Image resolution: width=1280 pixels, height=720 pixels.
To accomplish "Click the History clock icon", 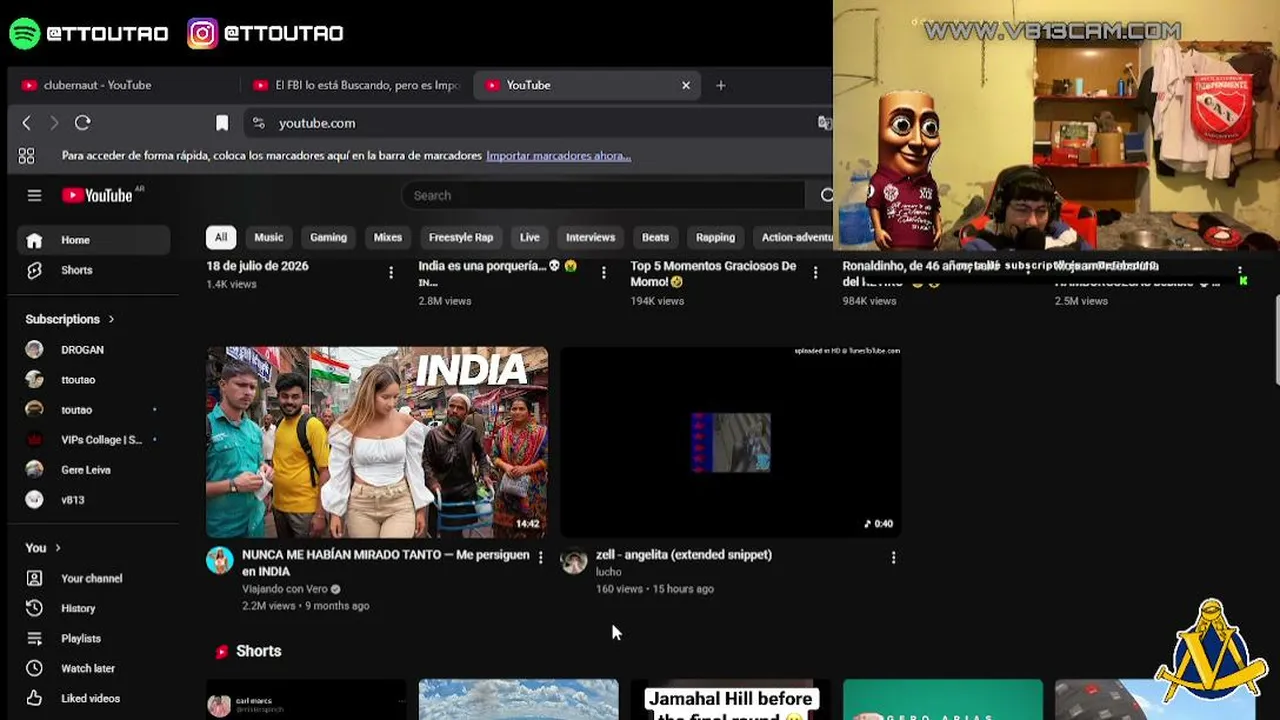I will point(35,609).
